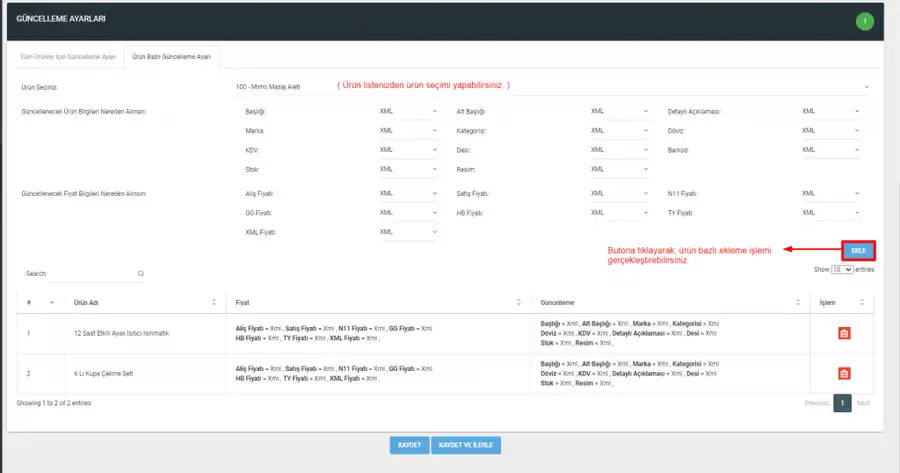Click product name 6 Lı Kupa Çekme Seti
The image size is (900, 473).
[x=103, y=374]
